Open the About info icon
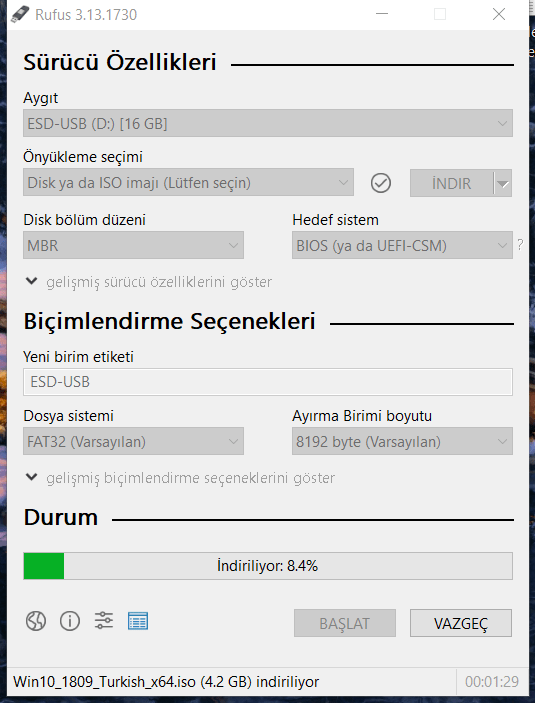The width and height of the screenshot is (535, 703). (70, 621)
